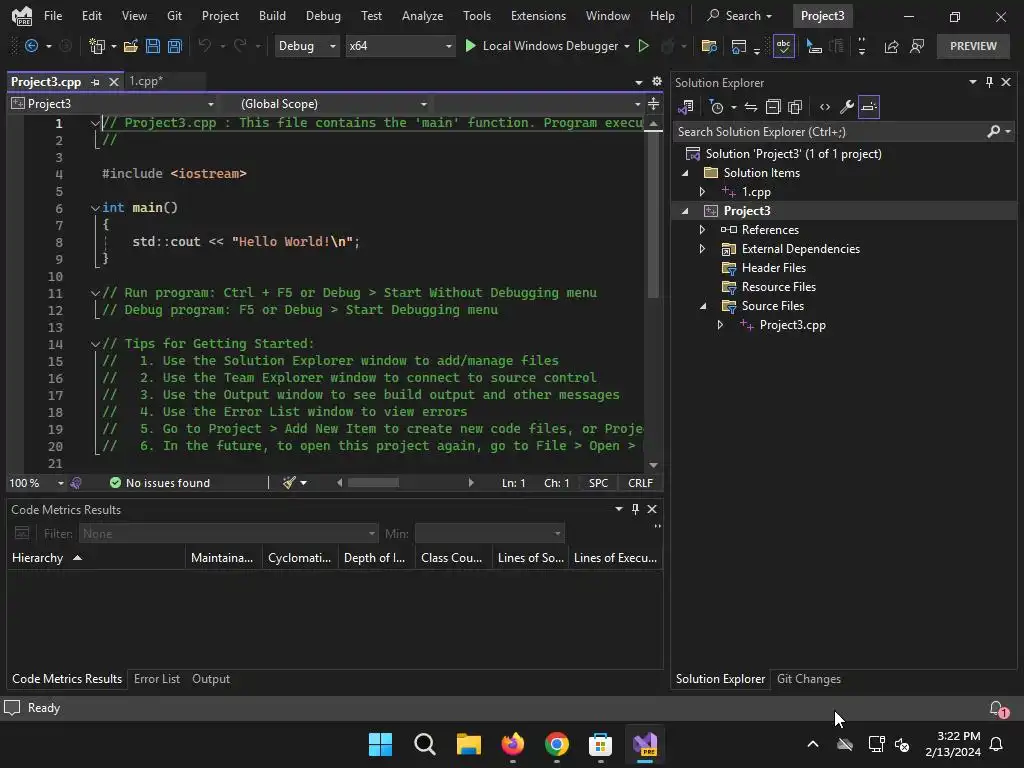Open File Explorer from the taskbar
1024x768 pixels.
(468, 744)
